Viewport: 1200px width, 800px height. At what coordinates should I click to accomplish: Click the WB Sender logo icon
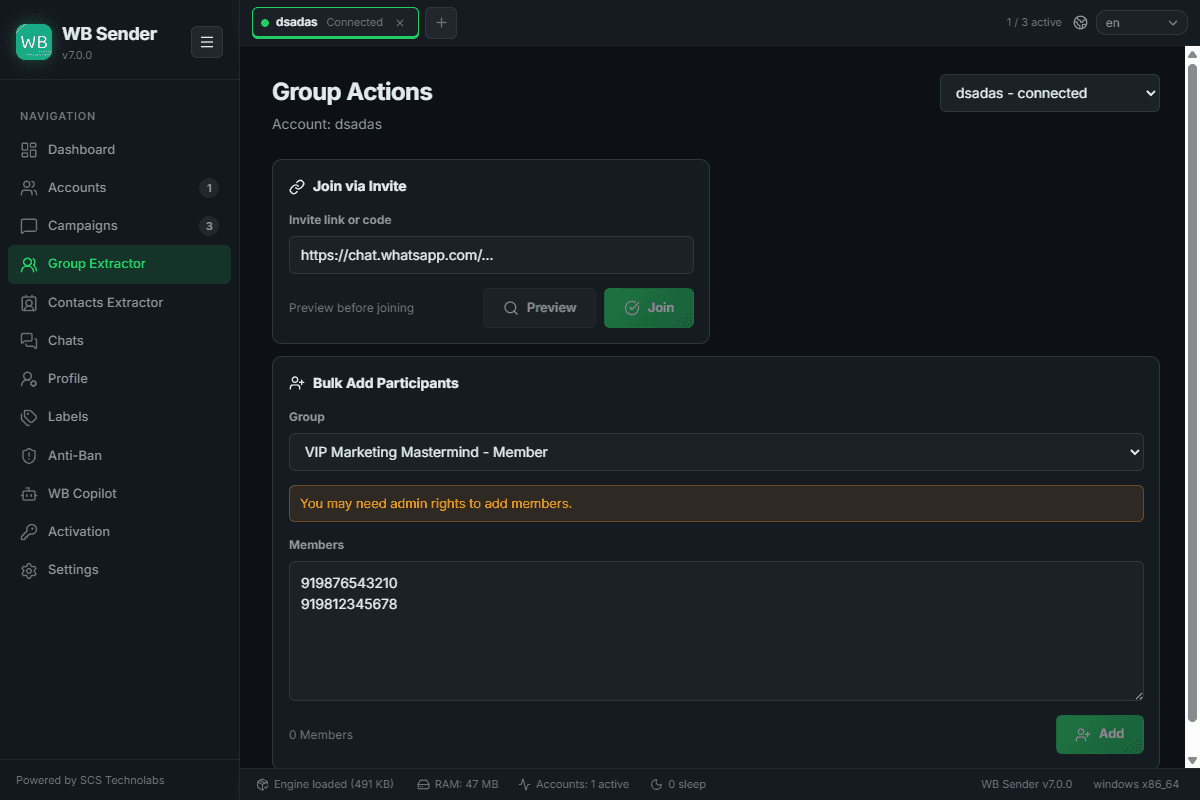pyautogui.click(x=34, y=42)
